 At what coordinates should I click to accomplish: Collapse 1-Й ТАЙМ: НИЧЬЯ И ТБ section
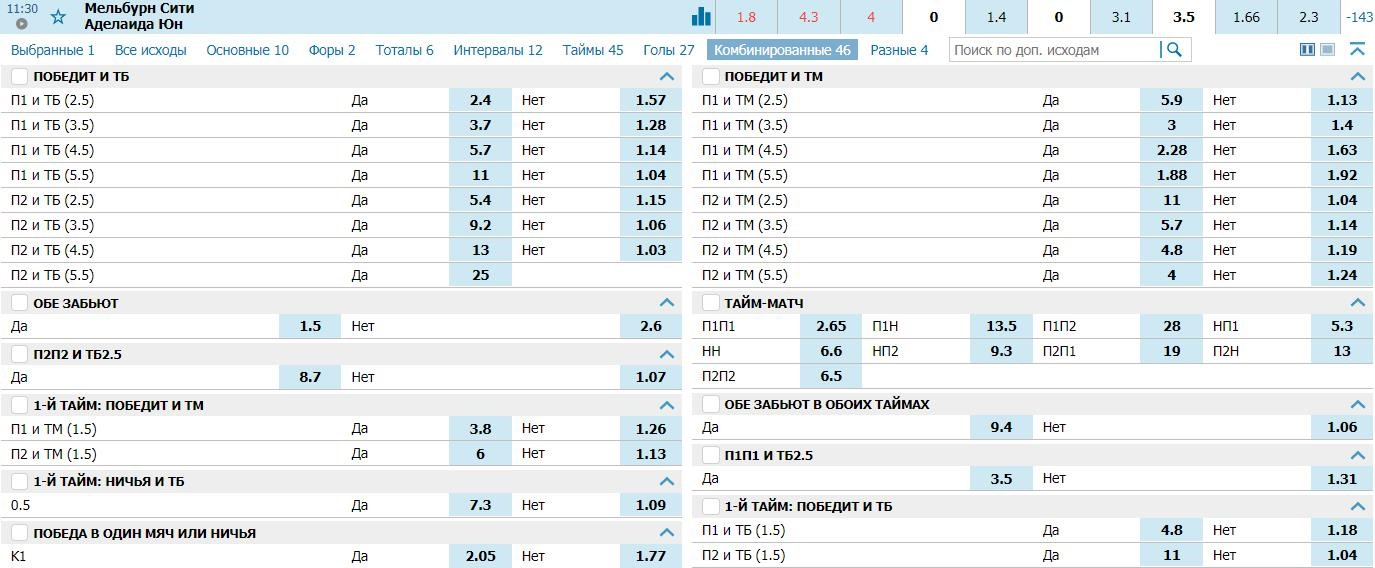667,481
